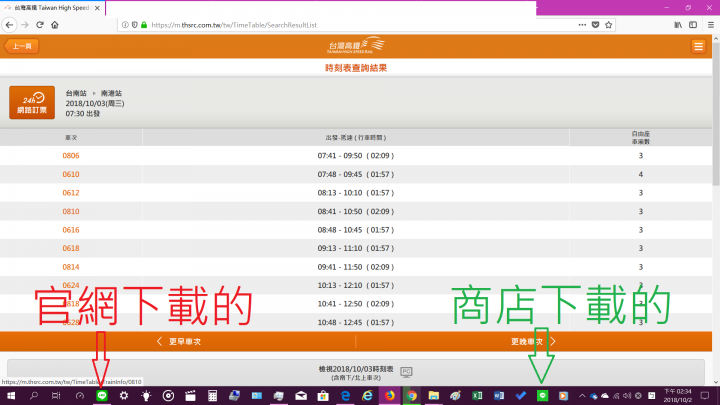Open Task View on the taskbar
The width and height of the screenshot is (720, 405).
point(56,396)
